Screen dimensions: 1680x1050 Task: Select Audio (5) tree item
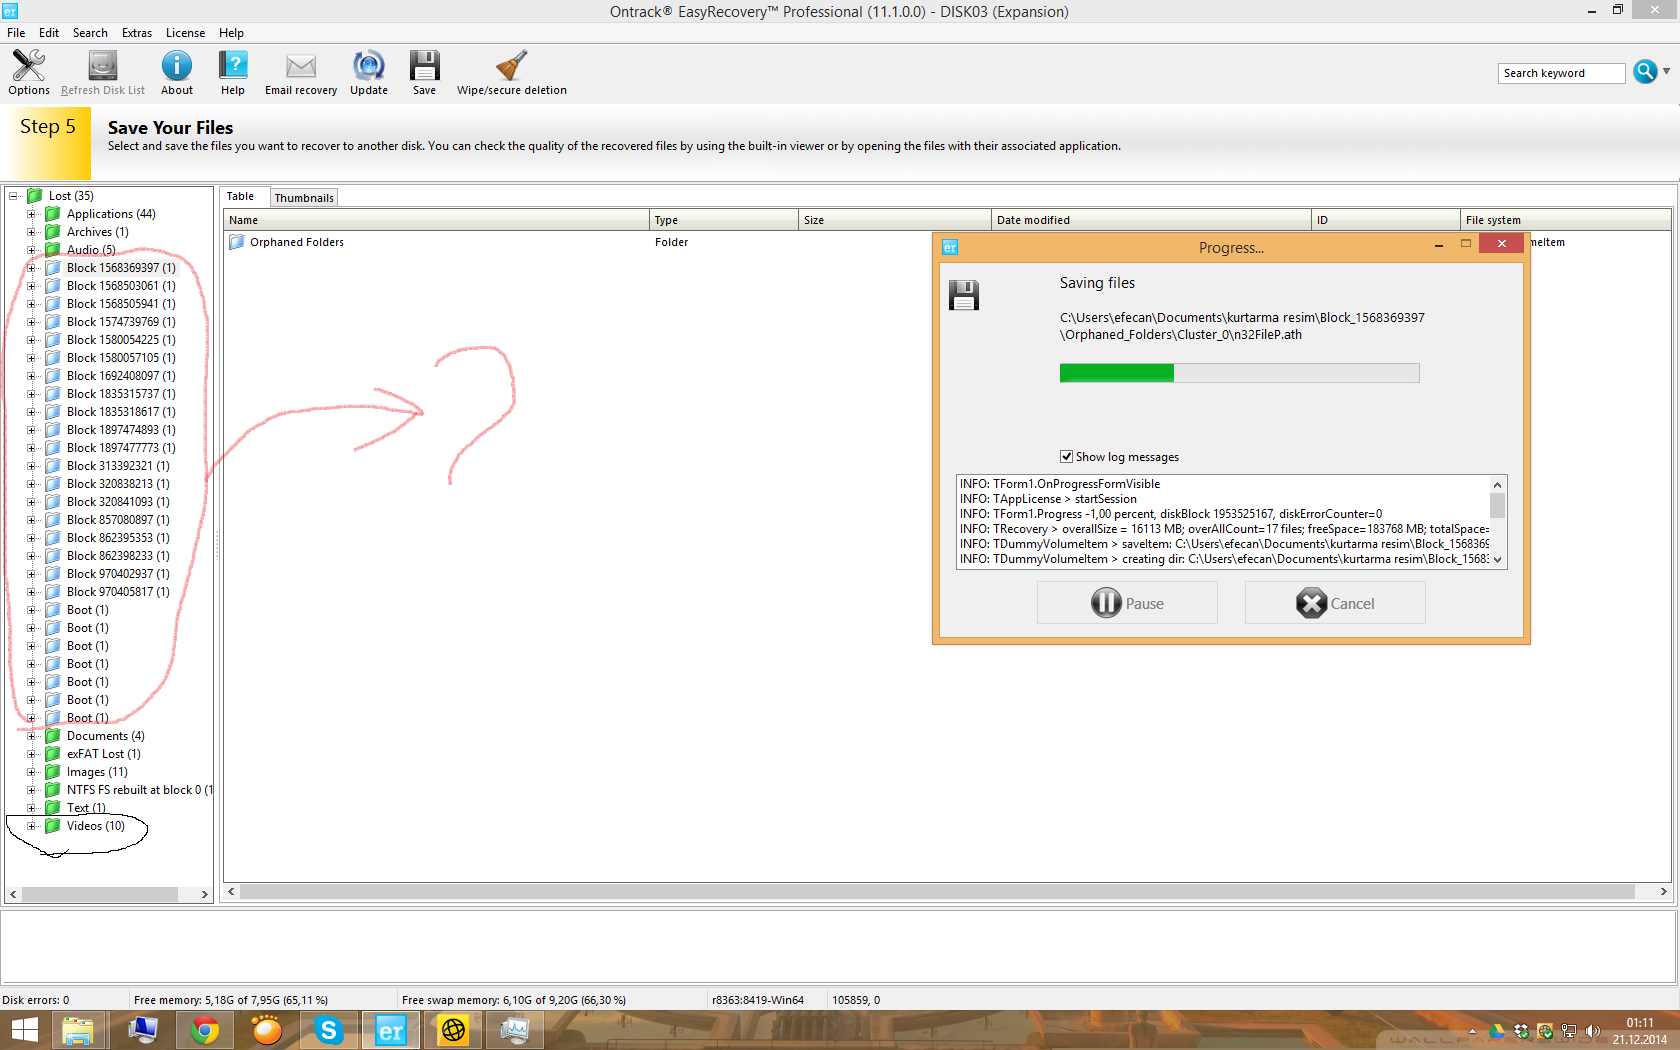[91, 250]
